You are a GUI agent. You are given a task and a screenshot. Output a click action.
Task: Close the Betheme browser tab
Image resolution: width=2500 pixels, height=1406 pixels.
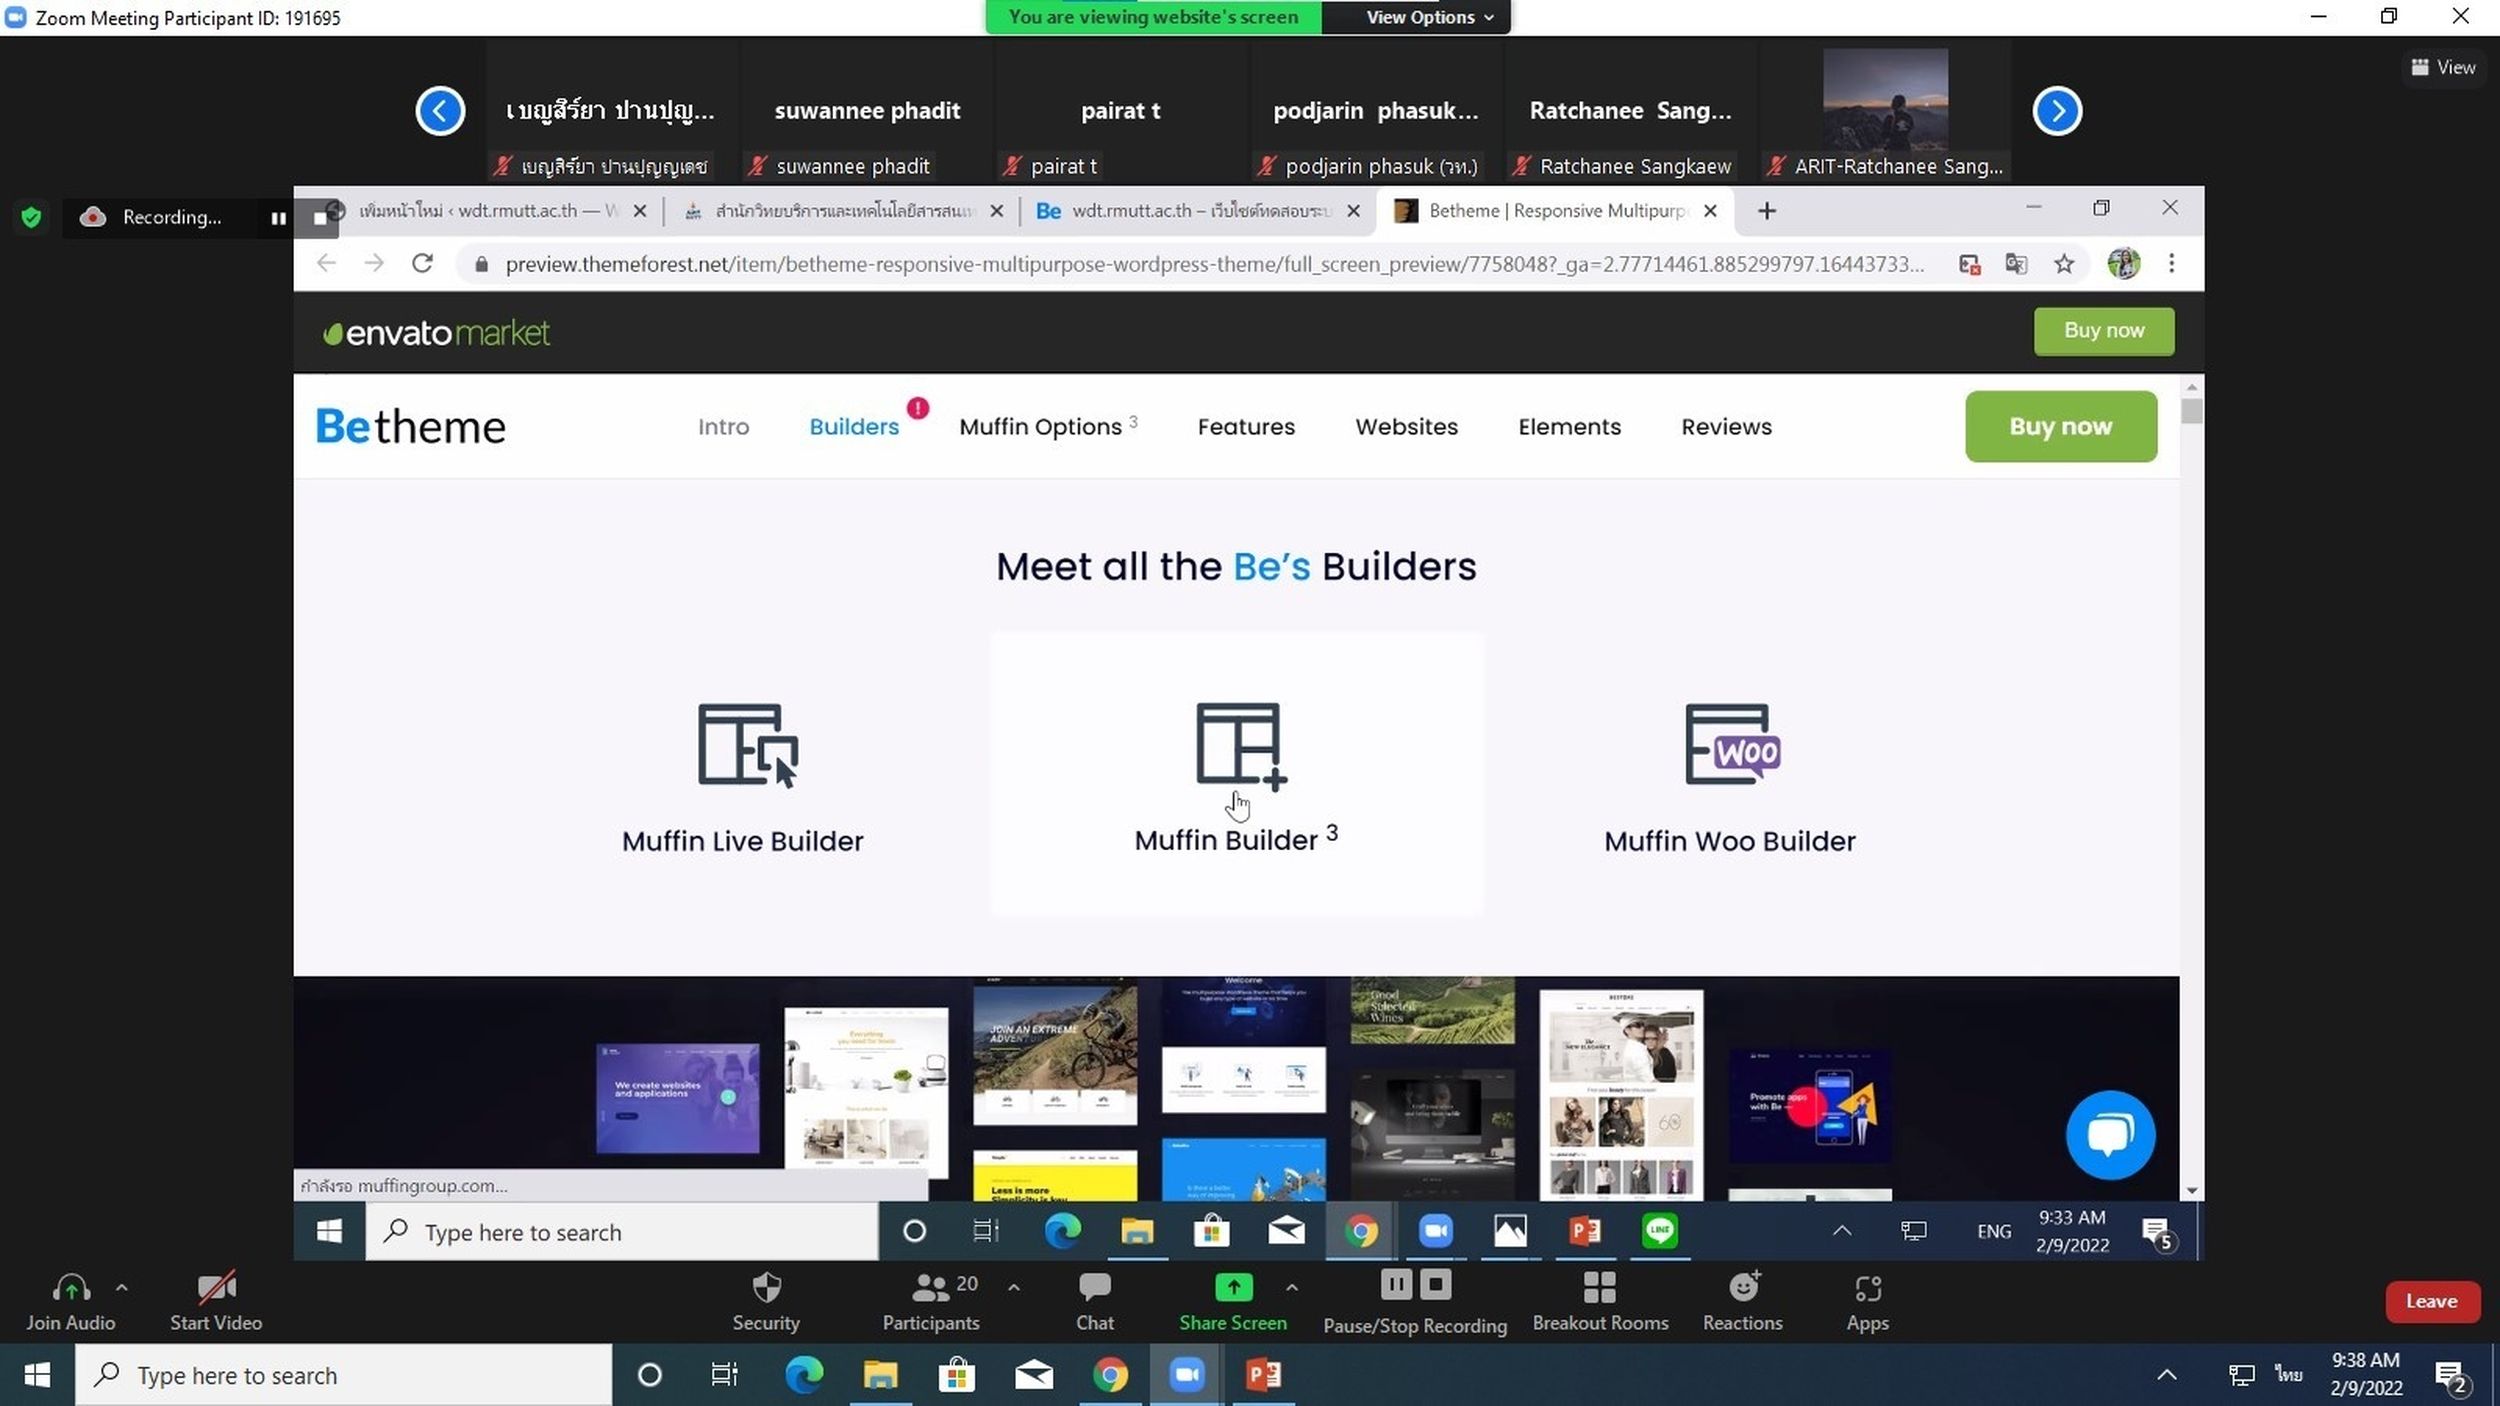(1710, 210)
